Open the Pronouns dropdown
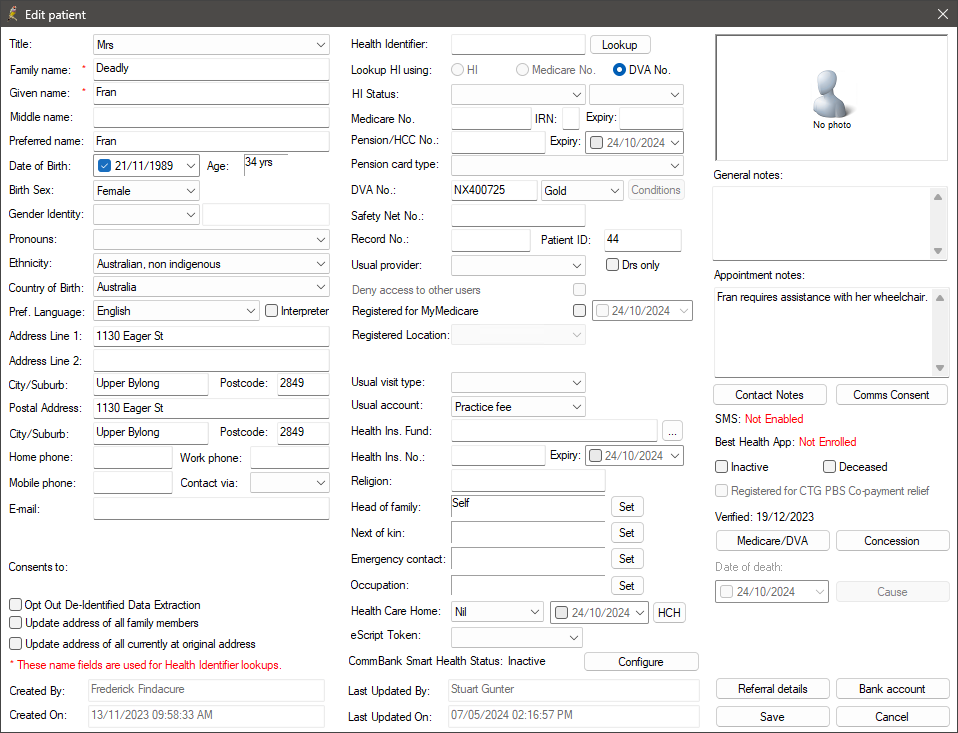Image resolution: width=958 pixels, height=733 pixels. click(x=211, y=239)
